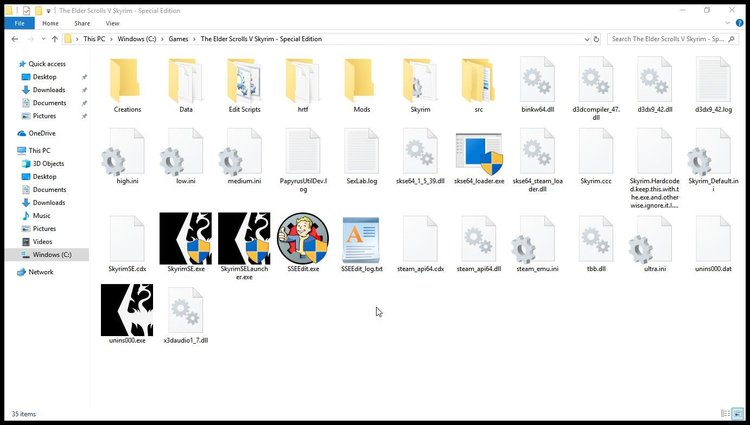Open the Share ribbon tab
750x425 pixels.
[x=82, y=23]
